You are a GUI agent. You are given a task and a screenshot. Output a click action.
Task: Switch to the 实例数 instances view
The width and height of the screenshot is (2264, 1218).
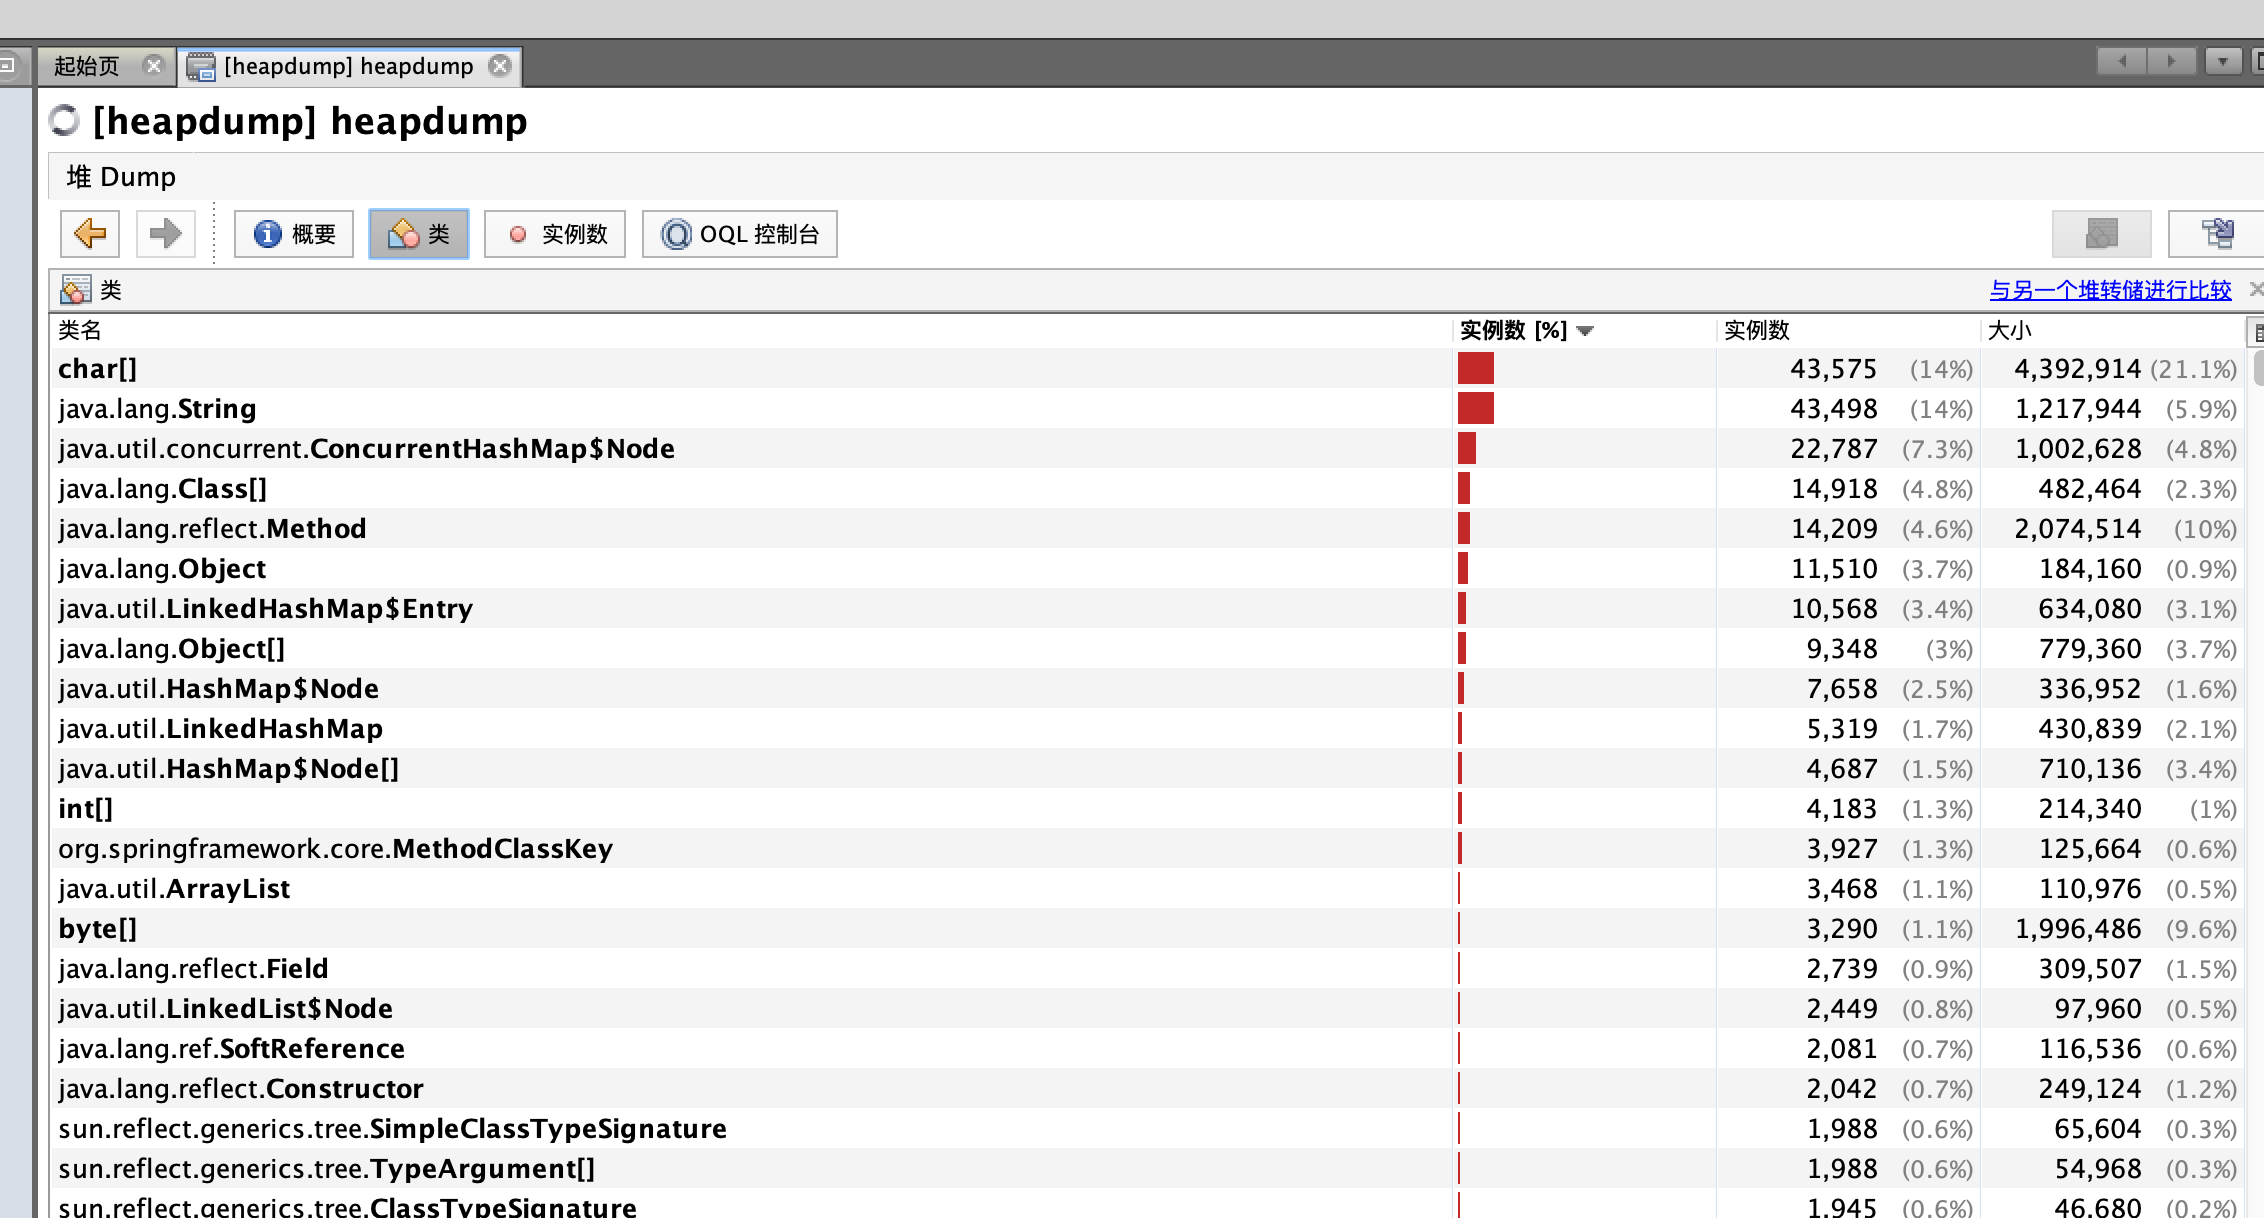(x=555, y=234)
